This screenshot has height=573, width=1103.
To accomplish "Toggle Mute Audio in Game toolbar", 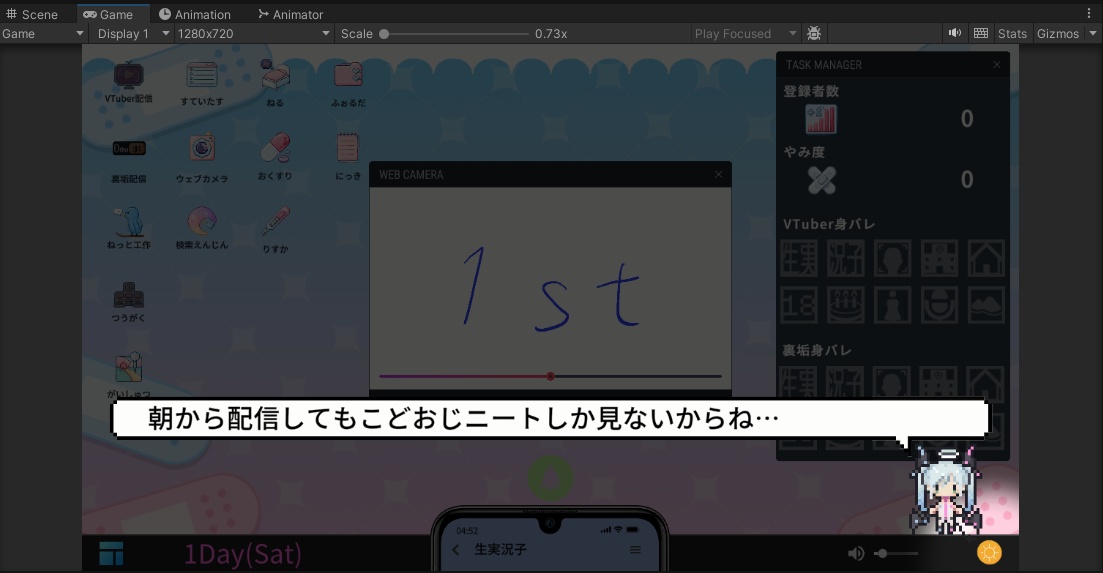I will click(955, 33).
